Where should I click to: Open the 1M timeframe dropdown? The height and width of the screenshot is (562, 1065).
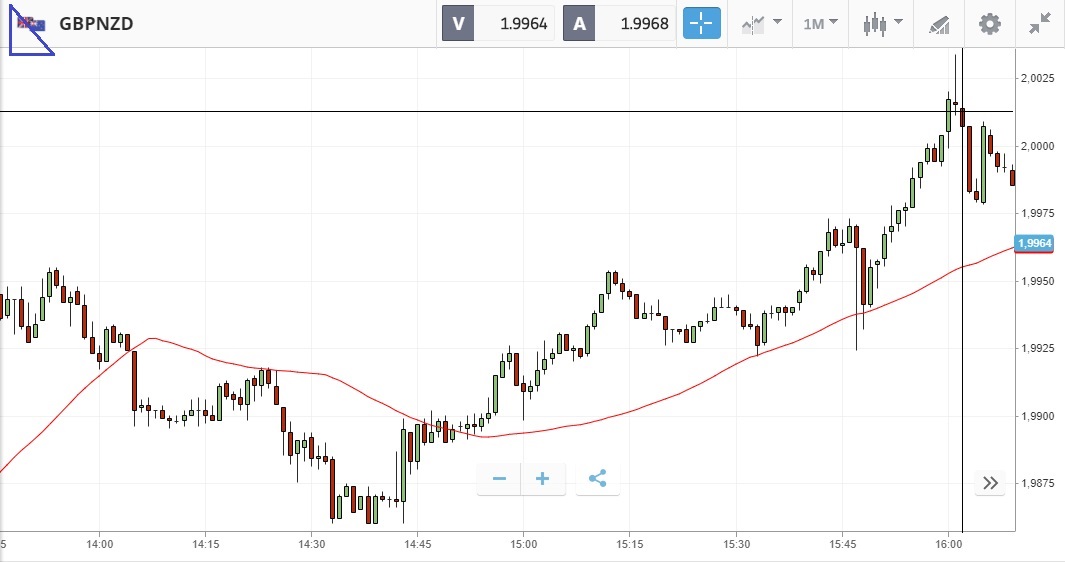(x=820, y=23)
